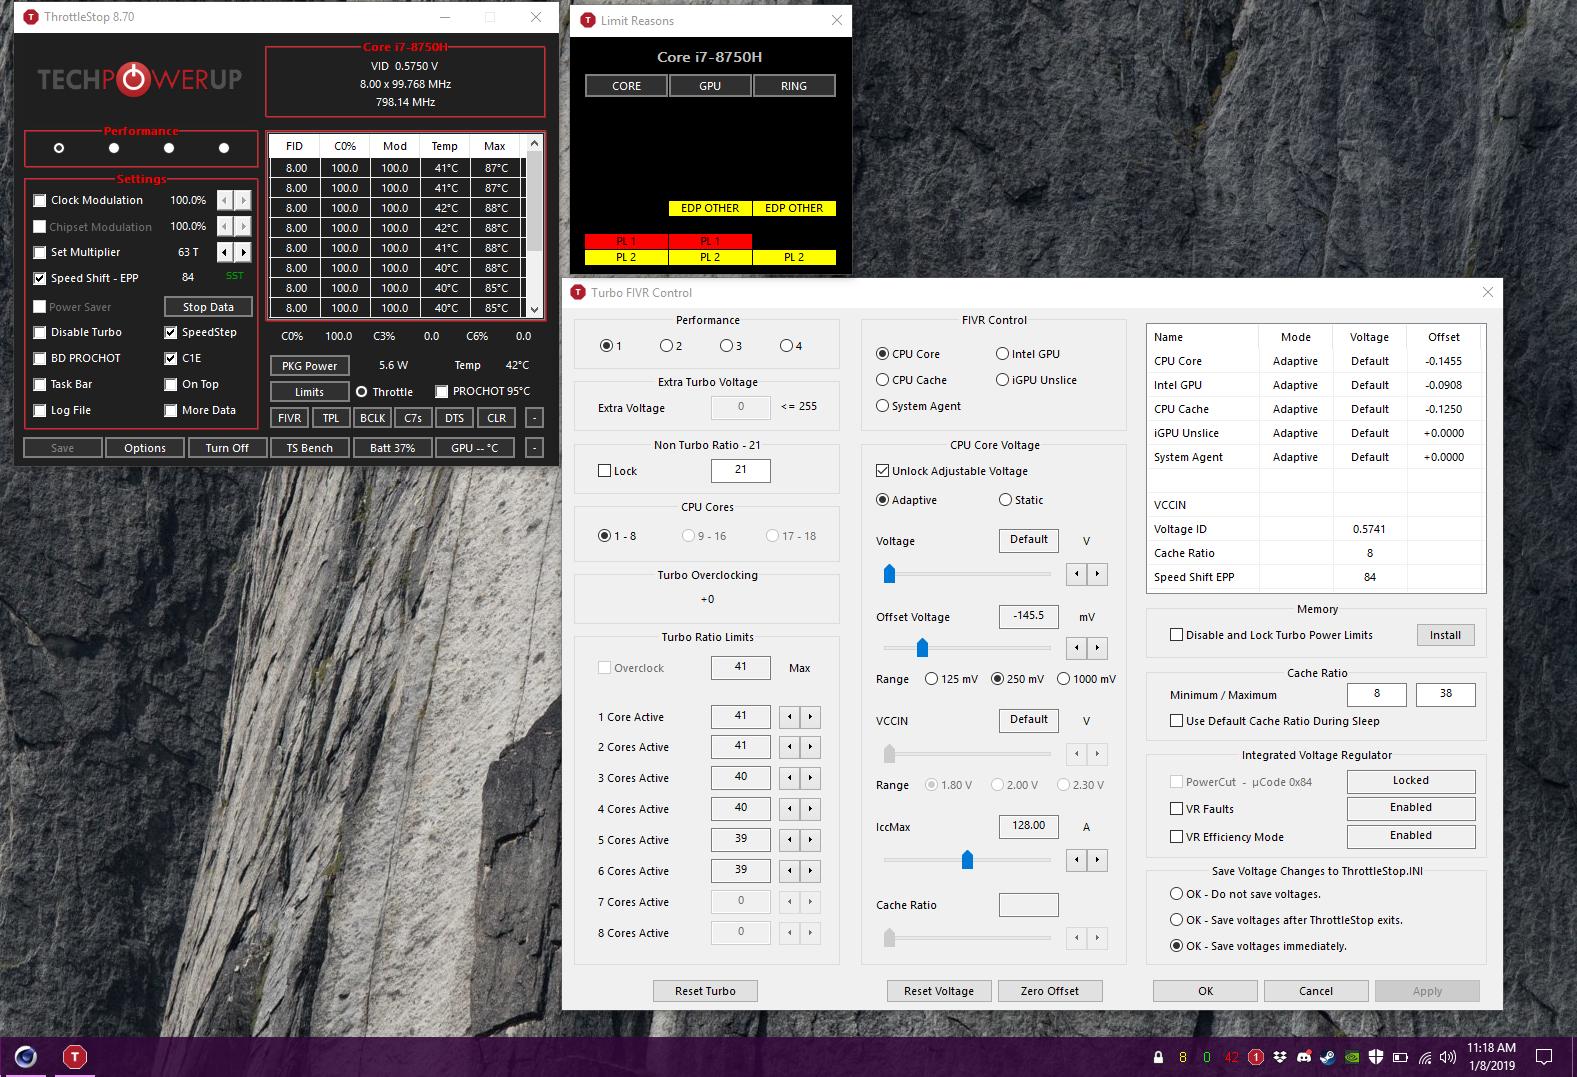Toggle the Speed Shift - EPP checkbox
This screenshot has width=1577, height=1077.
40,278
